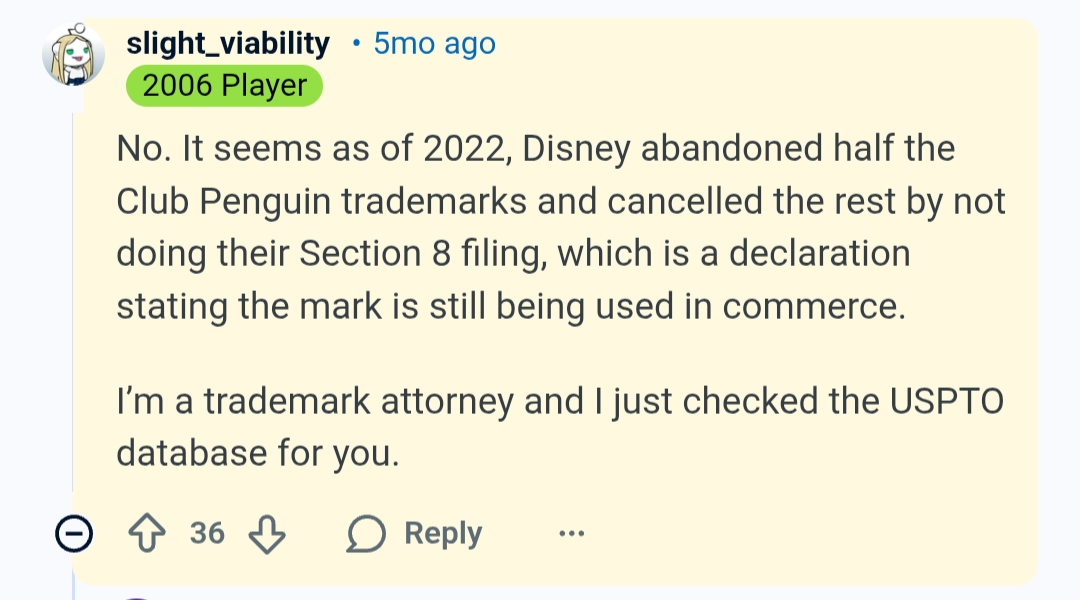Collapse the comment with the minus button
The width and height of the screenshot is (1080, 600).
(x=74, y=535)
